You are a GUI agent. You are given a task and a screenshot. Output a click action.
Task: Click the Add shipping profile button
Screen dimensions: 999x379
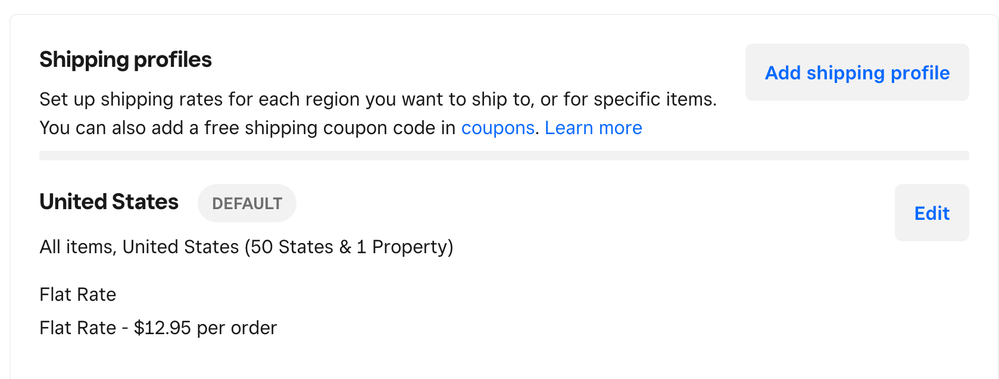click(x=857, y=73)
